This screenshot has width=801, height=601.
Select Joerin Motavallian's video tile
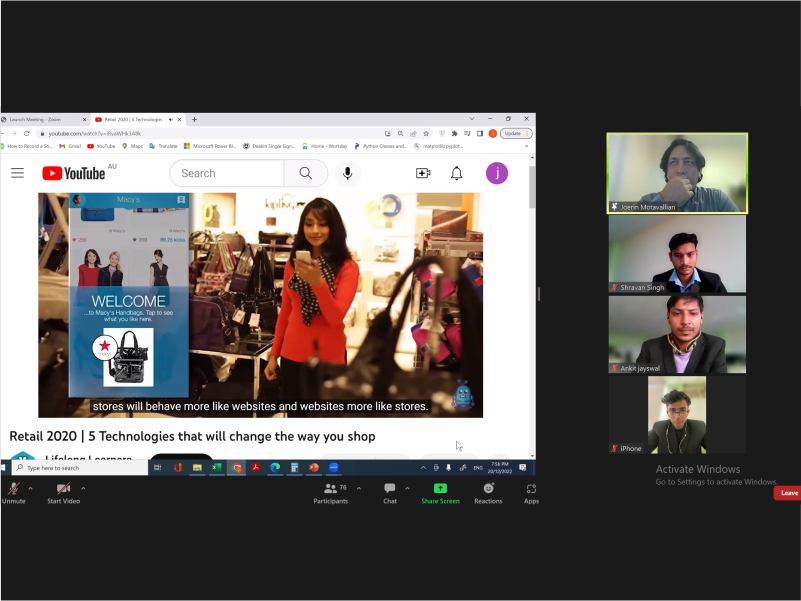677,173
